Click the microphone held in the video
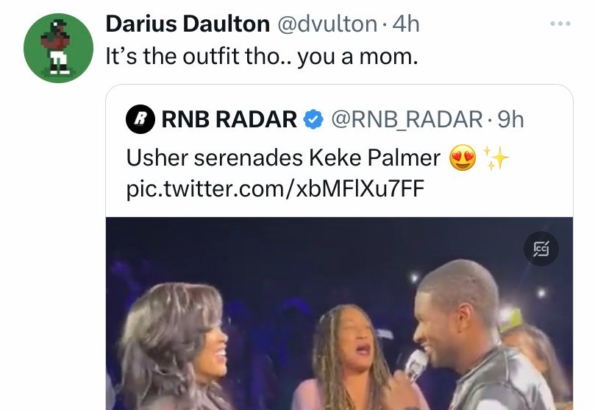The image size is (595, 410). pyautogui.click(x=417, y=365)
